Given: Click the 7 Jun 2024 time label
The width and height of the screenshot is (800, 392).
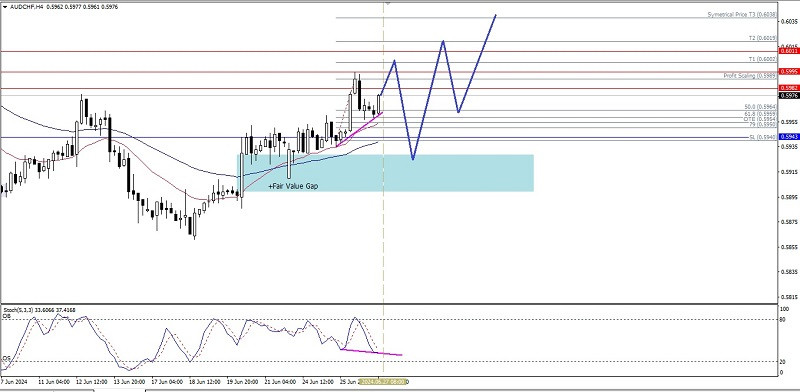Looking at the screenshot, I should coord(15,381).
